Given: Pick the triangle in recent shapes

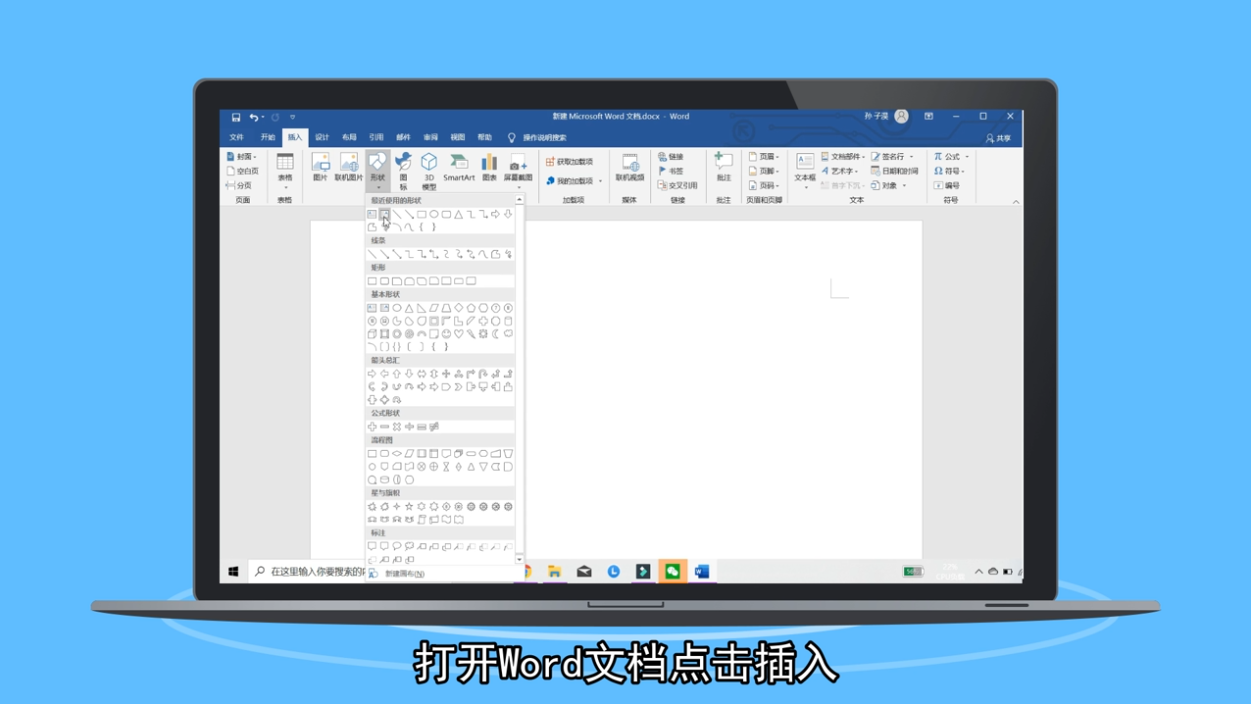Looking at the screenshot, I should (x=458, y=214).
